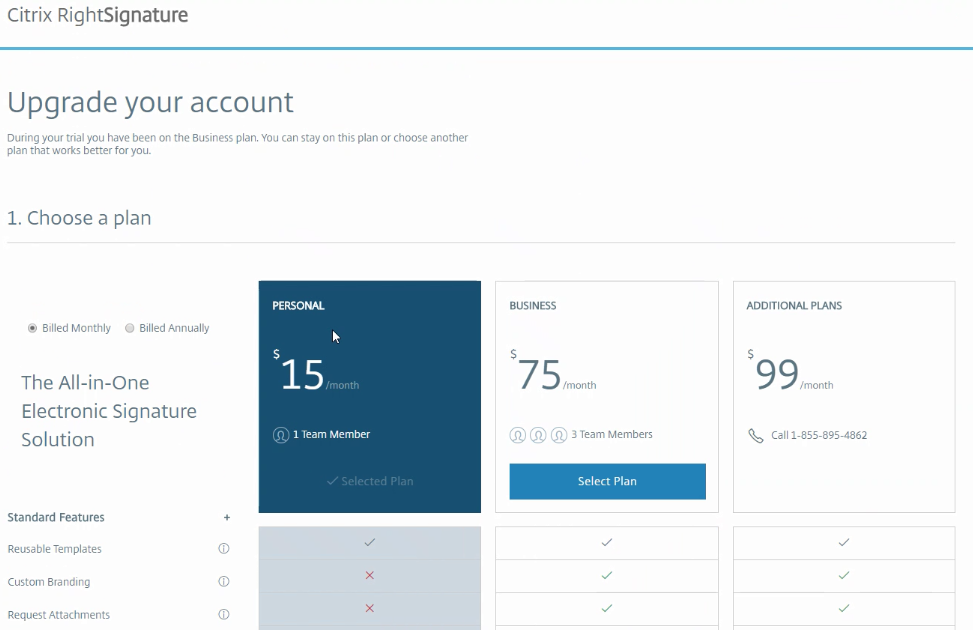Select the Billed Annually radio button
Screen dimensions: 973x630
[x=130, y=328]
